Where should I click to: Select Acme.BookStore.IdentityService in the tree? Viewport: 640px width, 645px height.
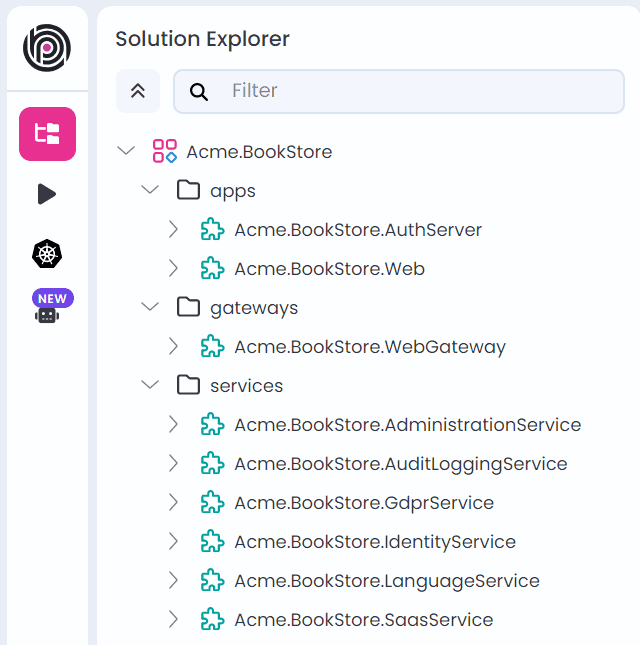point(375,542)
